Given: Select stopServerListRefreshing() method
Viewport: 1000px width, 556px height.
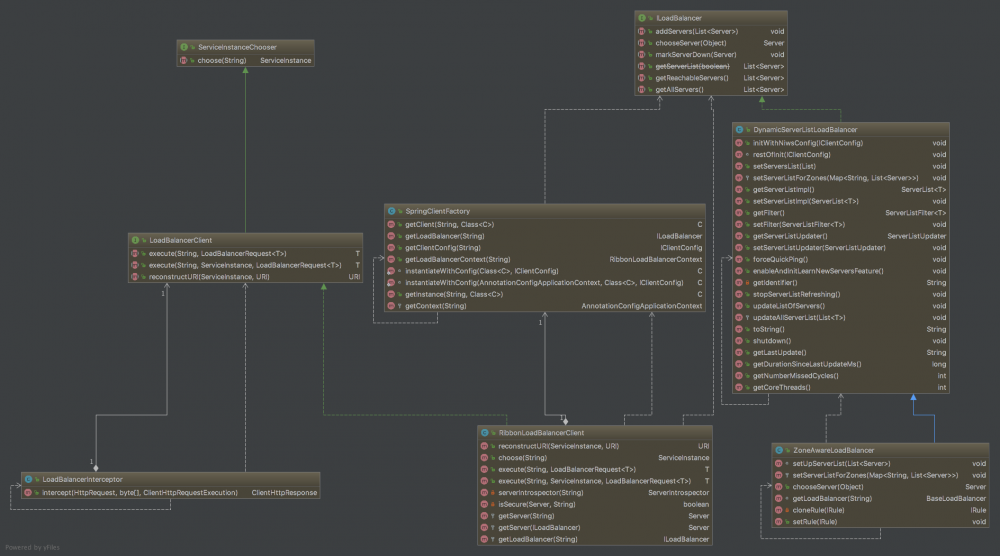Looking at the screenshot, I should point(841,295).
